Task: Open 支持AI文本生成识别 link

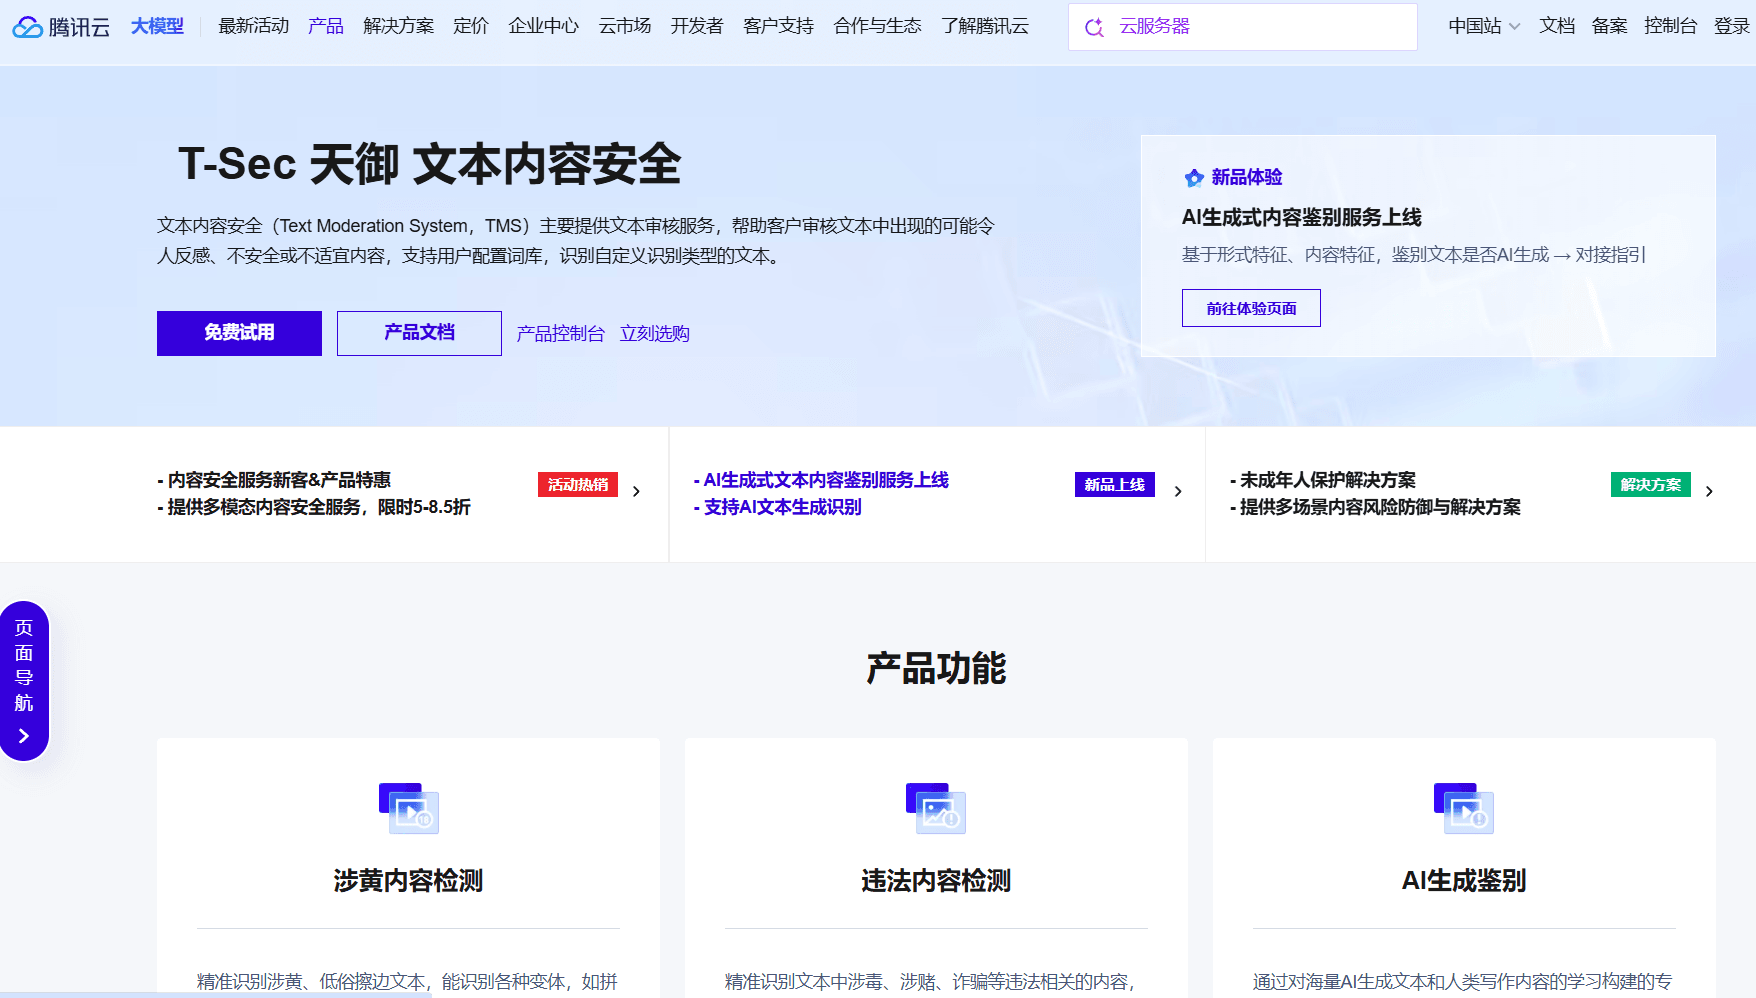Action: point(777,507)
